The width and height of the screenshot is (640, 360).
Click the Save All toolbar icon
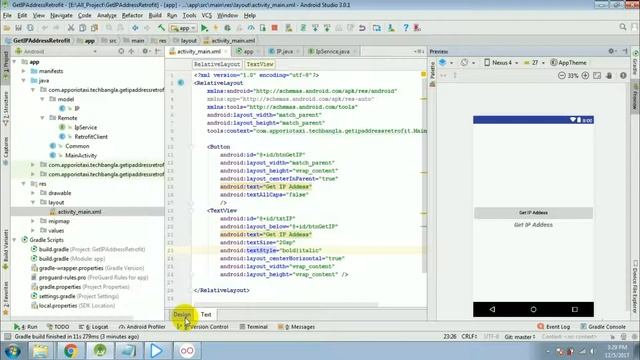click(x=18, y=28)
